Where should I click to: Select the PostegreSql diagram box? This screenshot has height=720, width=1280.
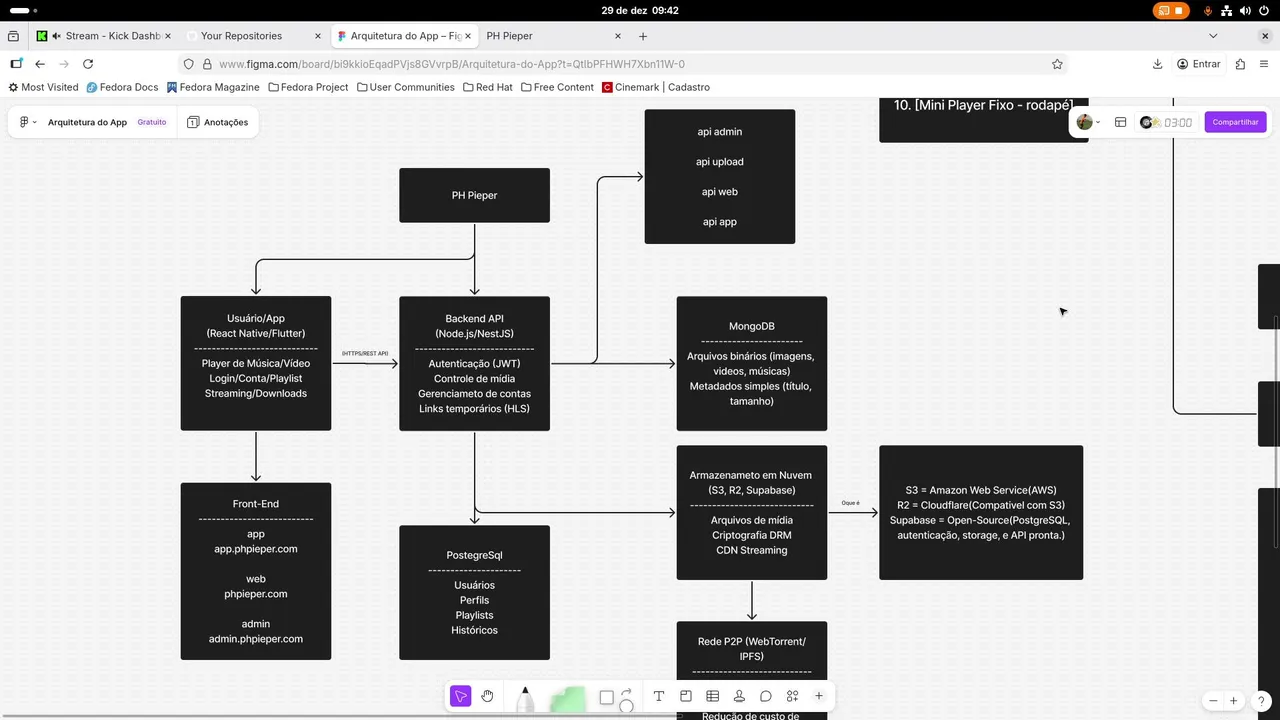474,592
